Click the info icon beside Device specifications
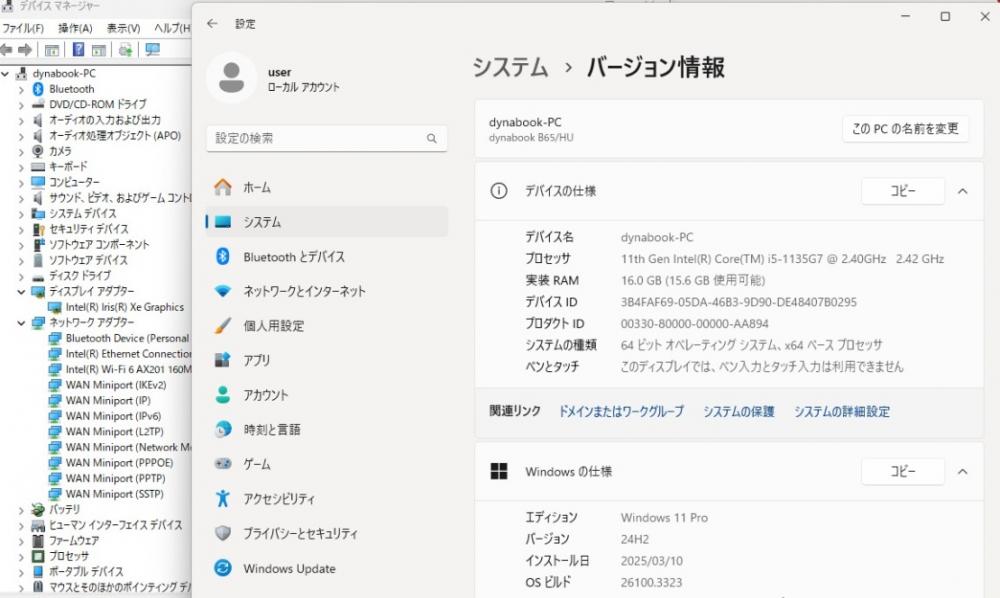Image resolution: width=1000 pixels, height=598 pixels. [499, 191]
